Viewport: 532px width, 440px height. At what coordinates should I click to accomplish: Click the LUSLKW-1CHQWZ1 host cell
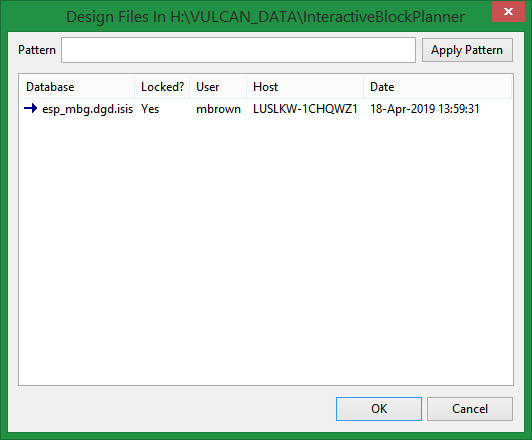tap(305, 109)
